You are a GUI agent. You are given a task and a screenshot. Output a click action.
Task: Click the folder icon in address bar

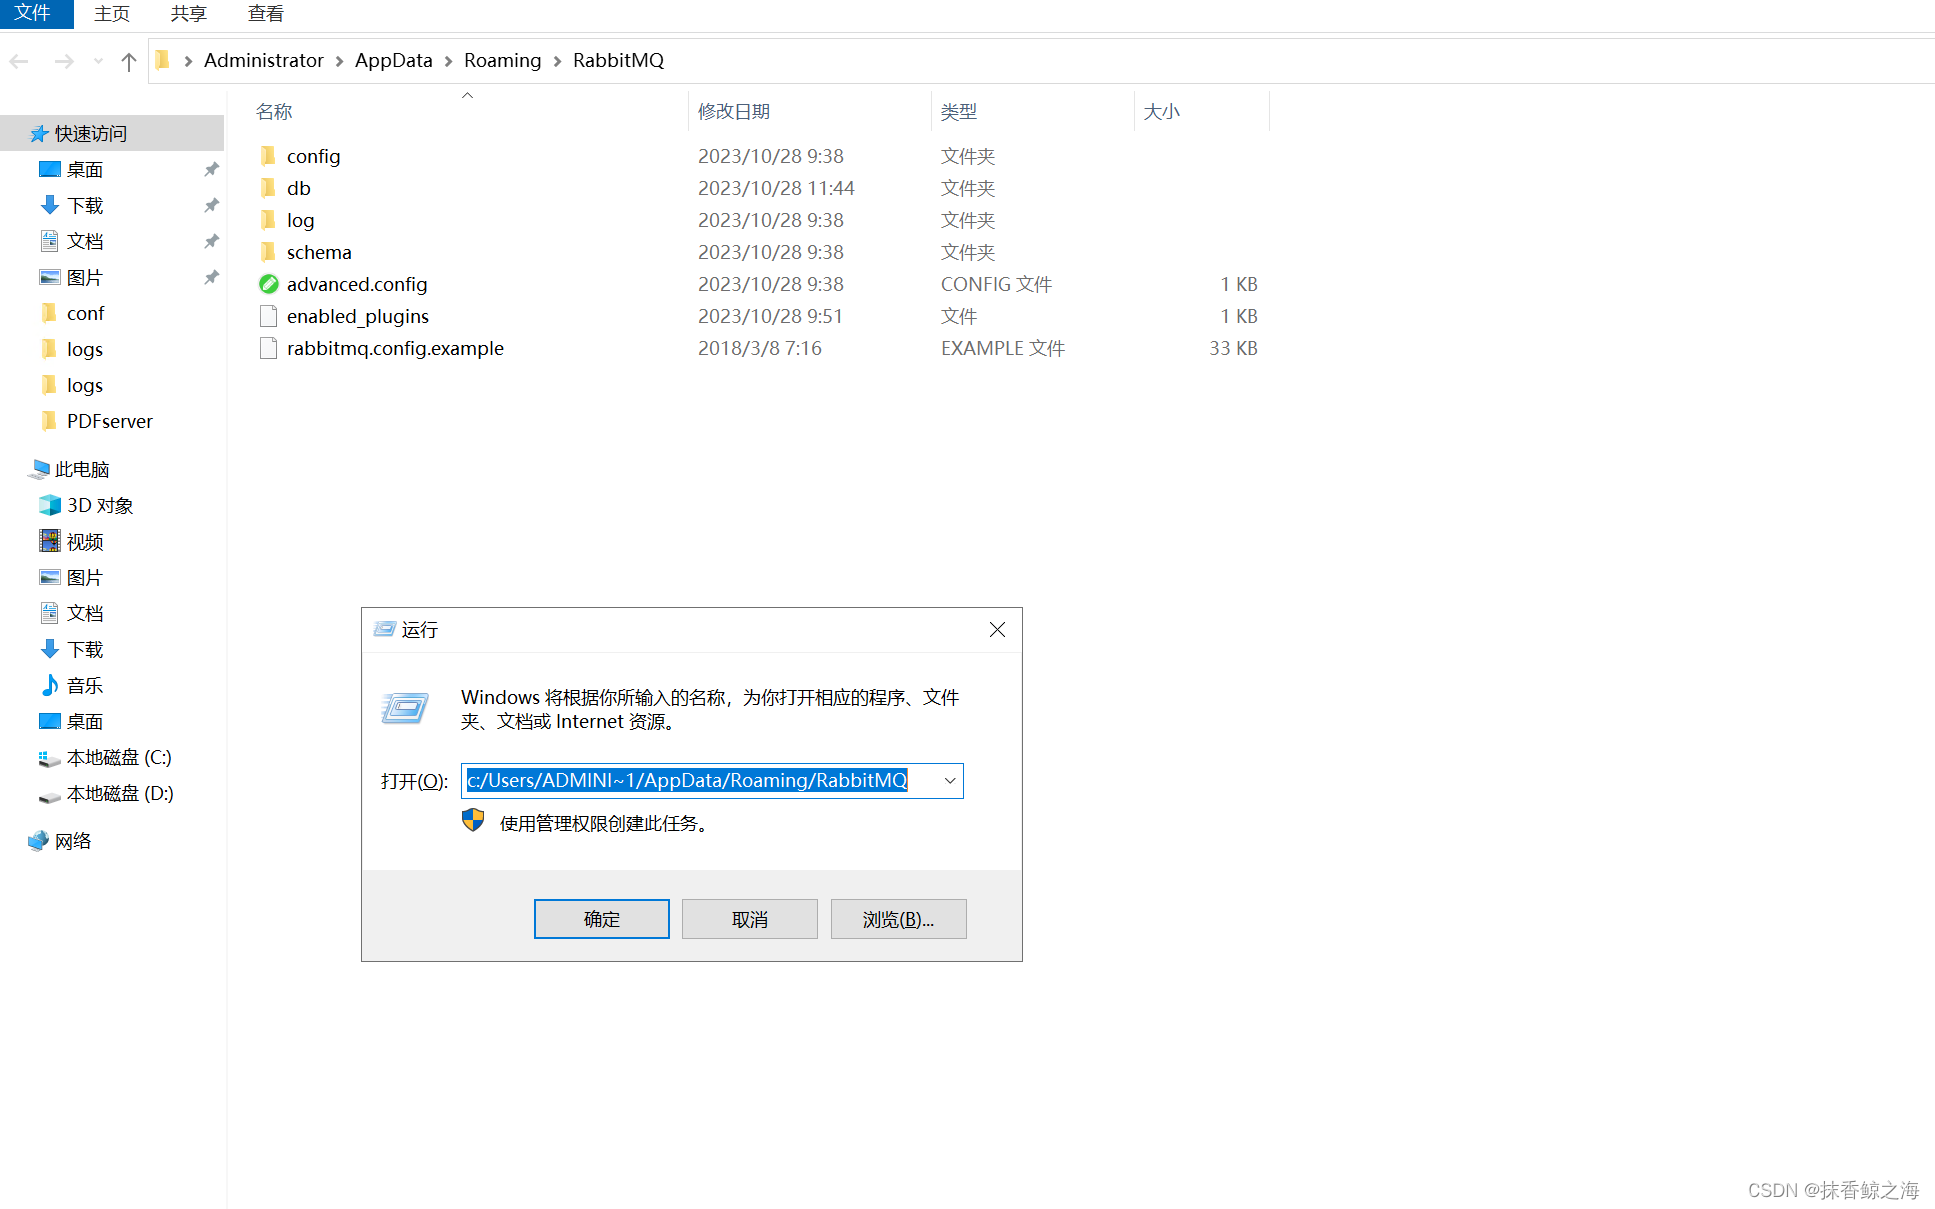(x=163, y=60)
